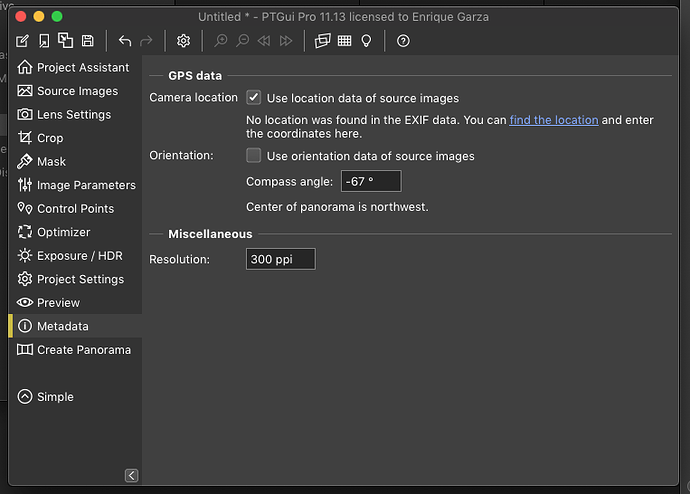Select the Create Panorama tab
The height and width of the screenshot is (494, 690).
83,350
